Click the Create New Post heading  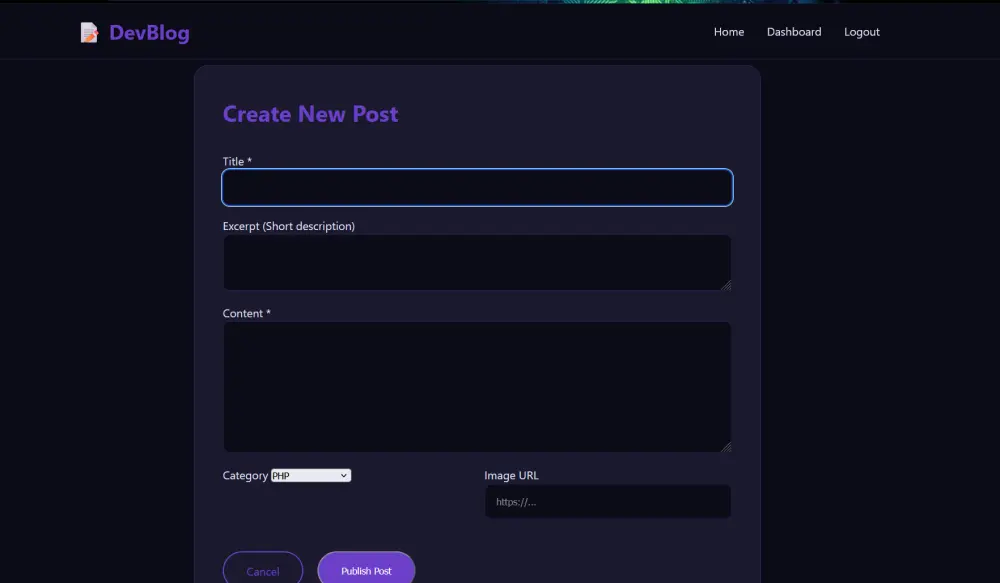point(310,114)
